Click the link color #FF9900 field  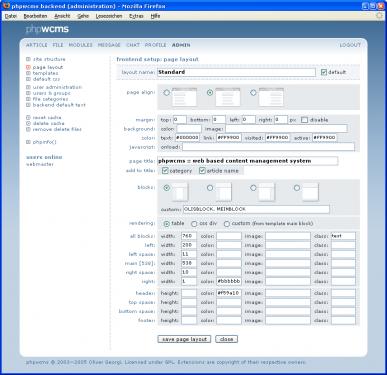coord(229,138)
